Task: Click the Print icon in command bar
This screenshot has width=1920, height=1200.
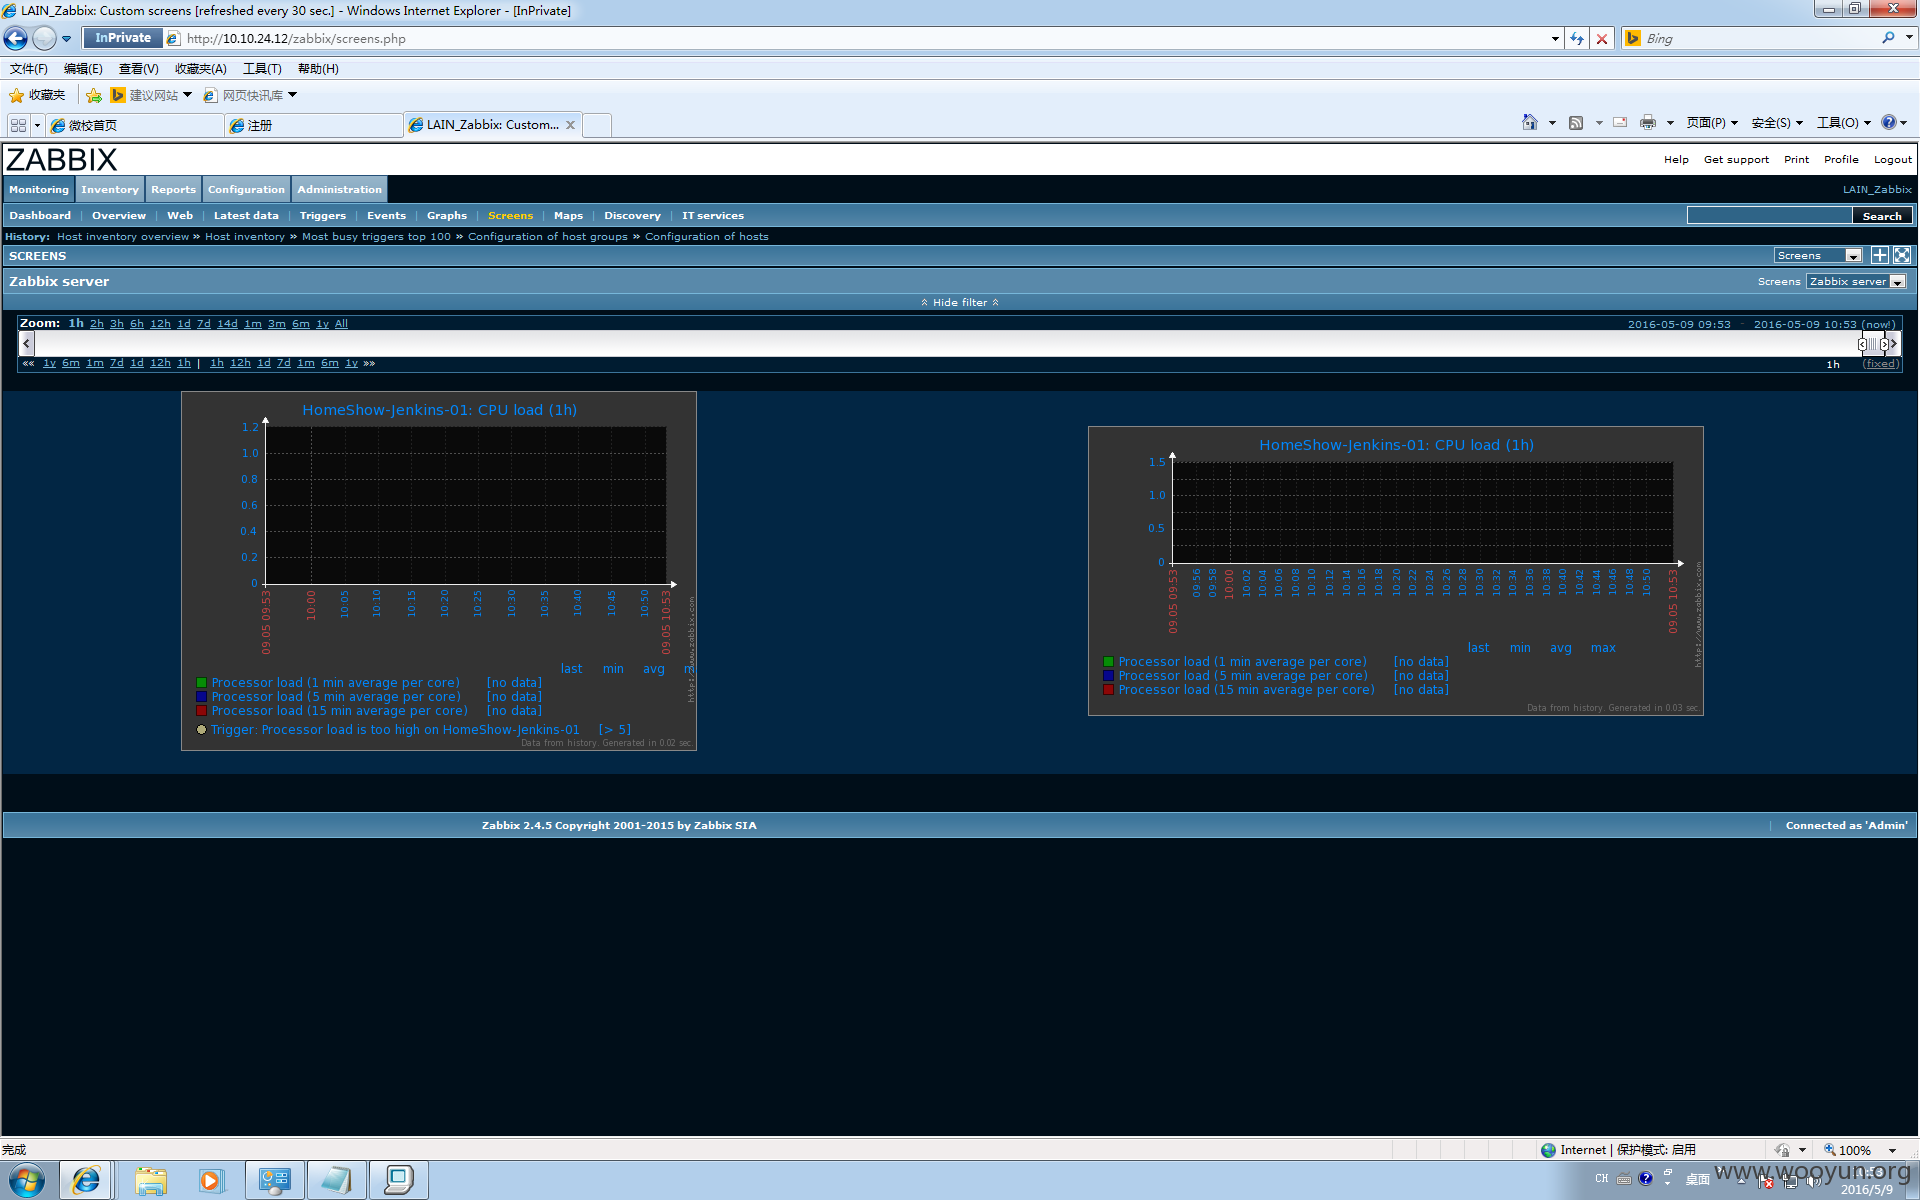Action: point(1648,122)
